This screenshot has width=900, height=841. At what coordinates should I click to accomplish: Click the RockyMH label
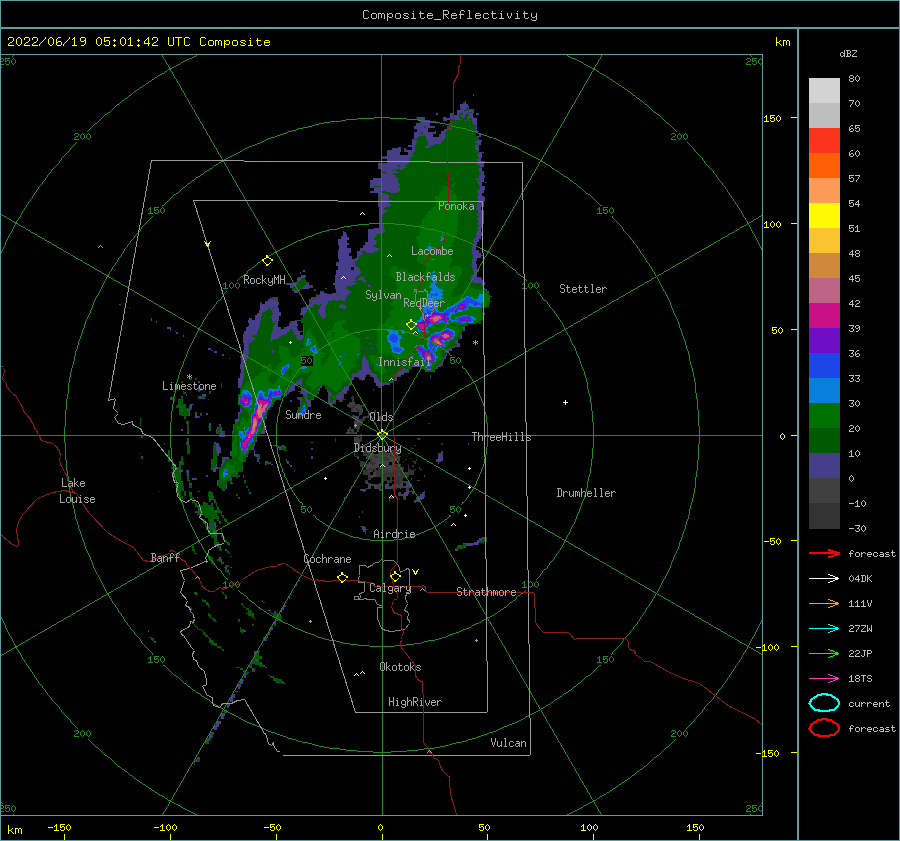pos(264,280)
